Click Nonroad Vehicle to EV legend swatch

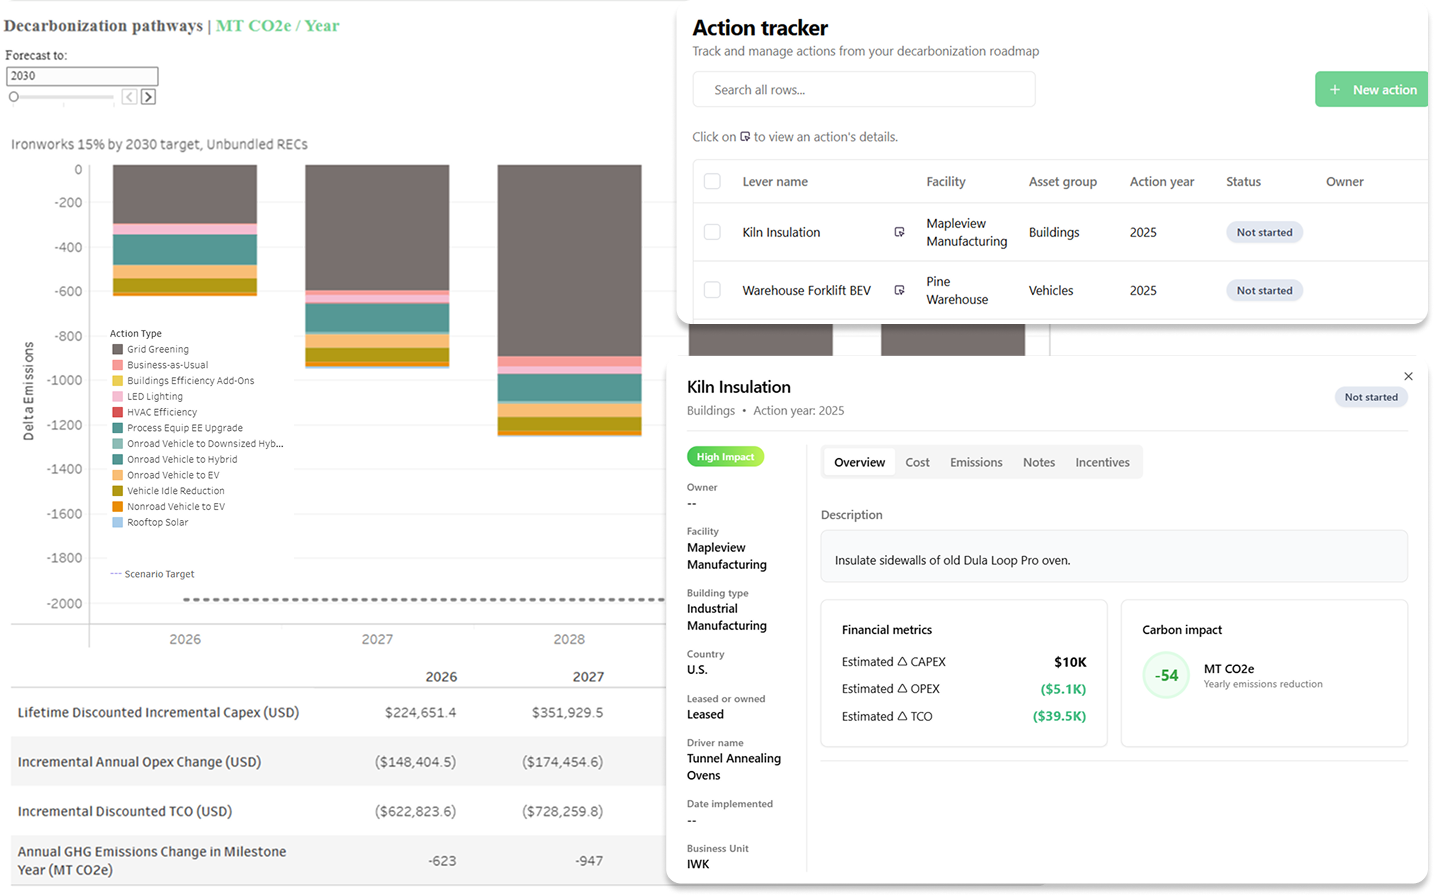coord(118,507)
